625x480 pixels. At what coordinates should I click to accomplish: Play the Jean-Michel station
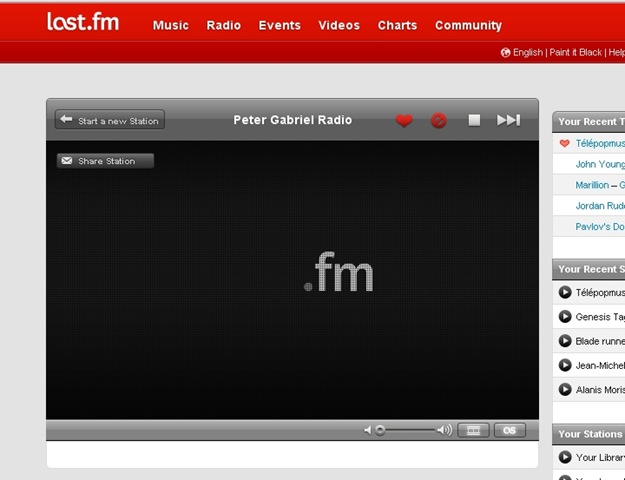pos(565,365)
